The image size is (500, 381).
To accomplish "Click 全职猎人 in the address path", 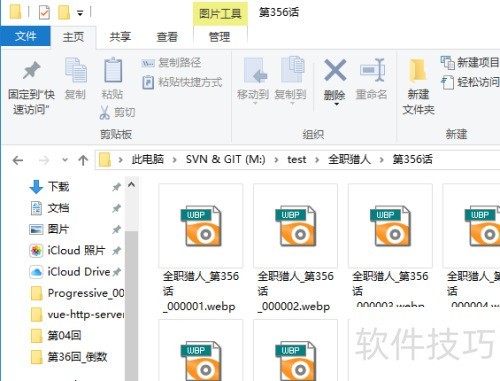I will (x=350, y=159).
